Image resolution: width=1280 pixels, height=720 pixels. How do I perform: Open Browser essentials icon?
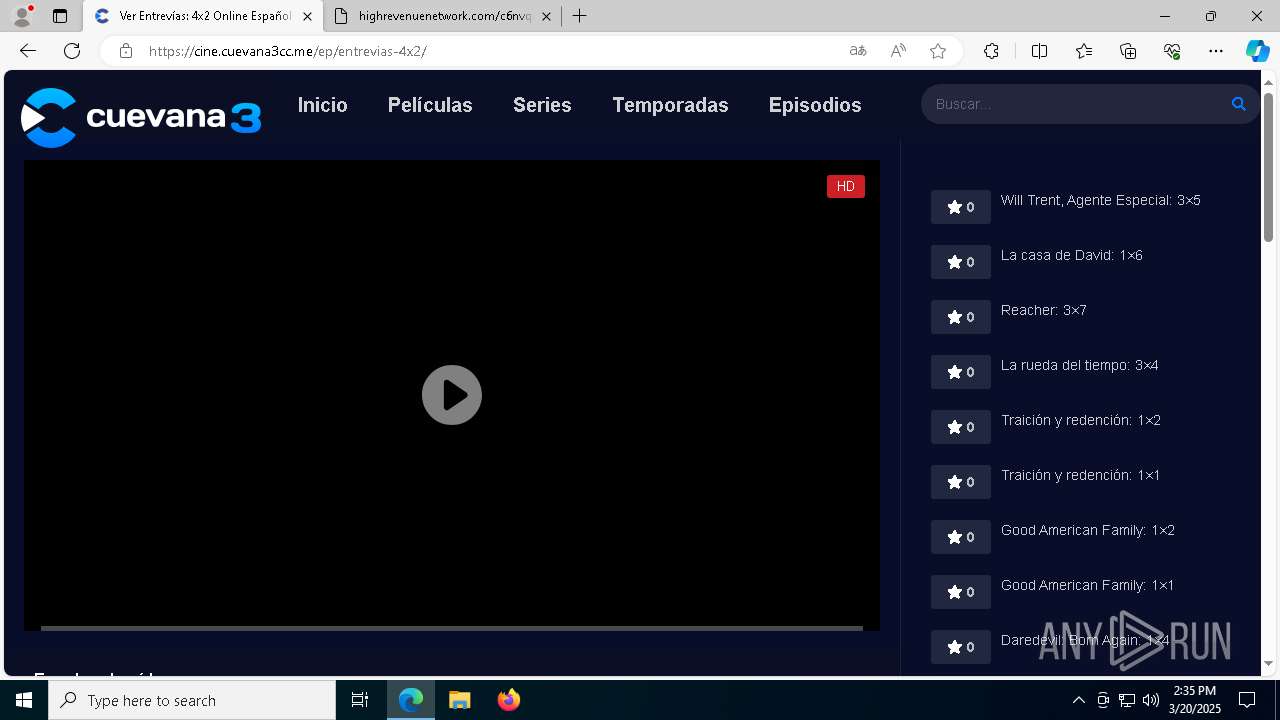pos(1172,51)
